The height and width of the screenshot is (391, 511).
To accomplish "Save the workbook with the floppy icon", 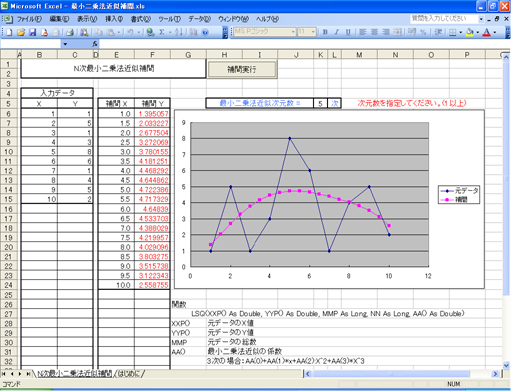I will [x=32, y=32].
